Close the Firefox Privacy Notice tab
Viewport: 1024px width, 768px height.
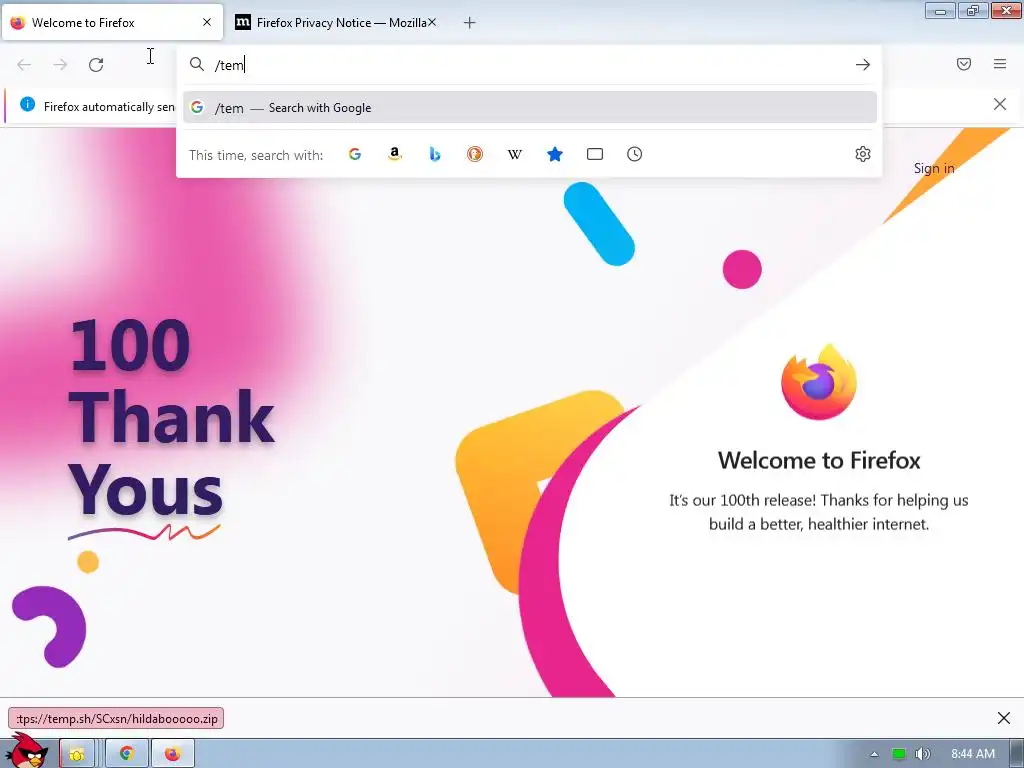[x=432, y=22]
